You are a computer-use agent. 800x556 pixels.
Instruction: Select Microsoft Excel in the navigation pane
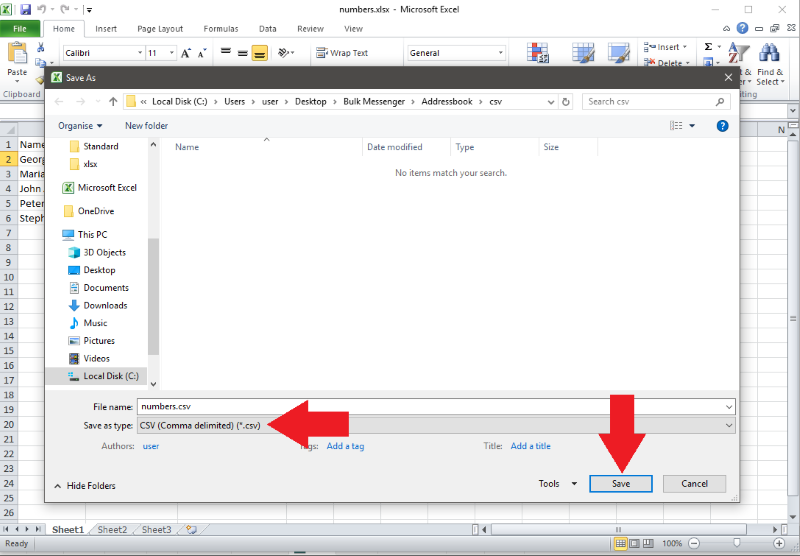click(107, 188)
